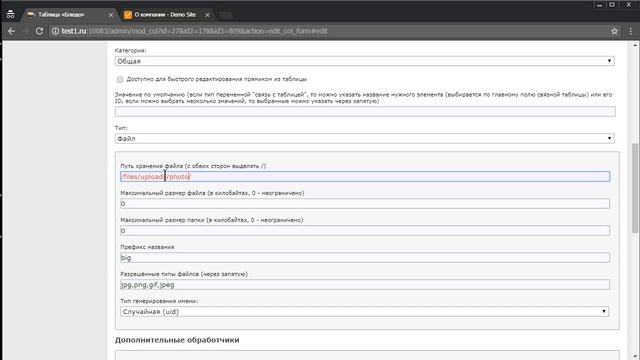Open the Тип dropdown showing Файл
This screenshot has width=640, height=360.
pyautogui.click(x=364, y=139)
